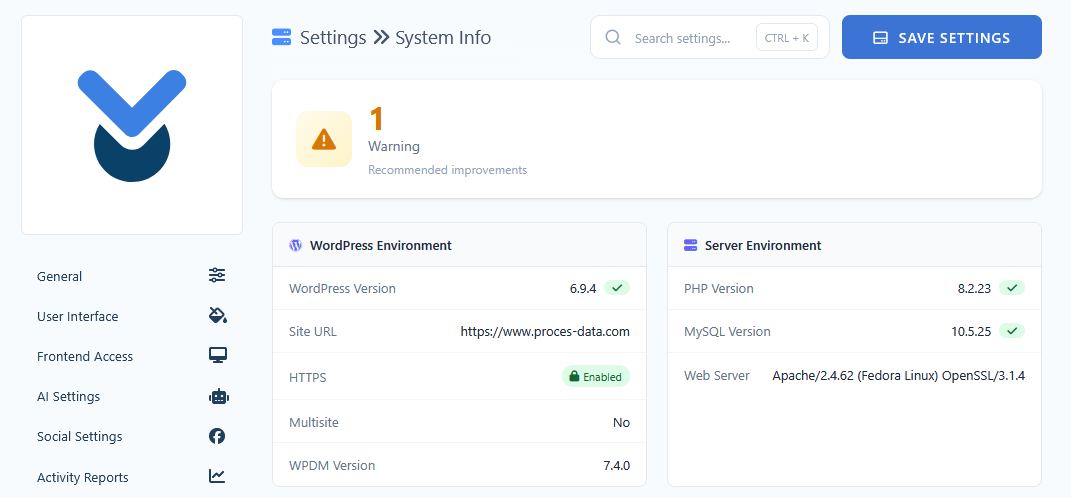This screenshot has height=498, width=1071.
Task: Open the User Interface settings tab
Action: point(132,316)
